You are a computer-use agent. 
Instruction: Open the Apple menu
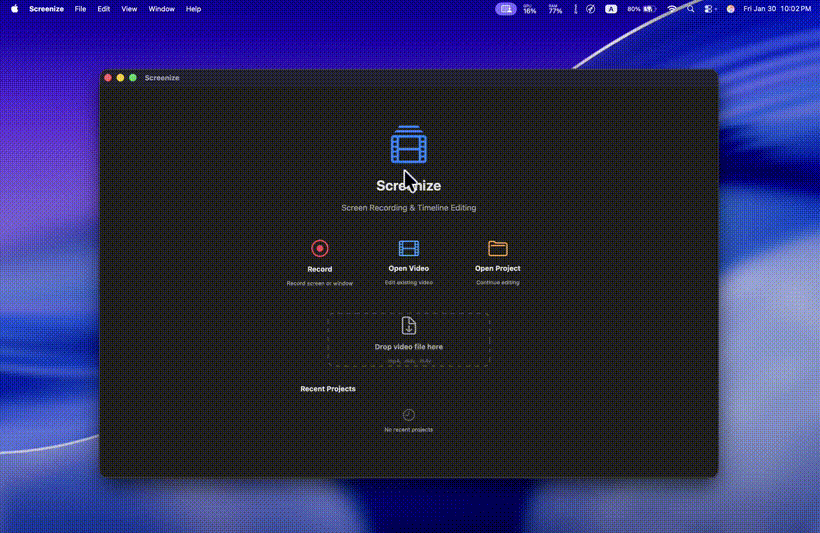14,9
